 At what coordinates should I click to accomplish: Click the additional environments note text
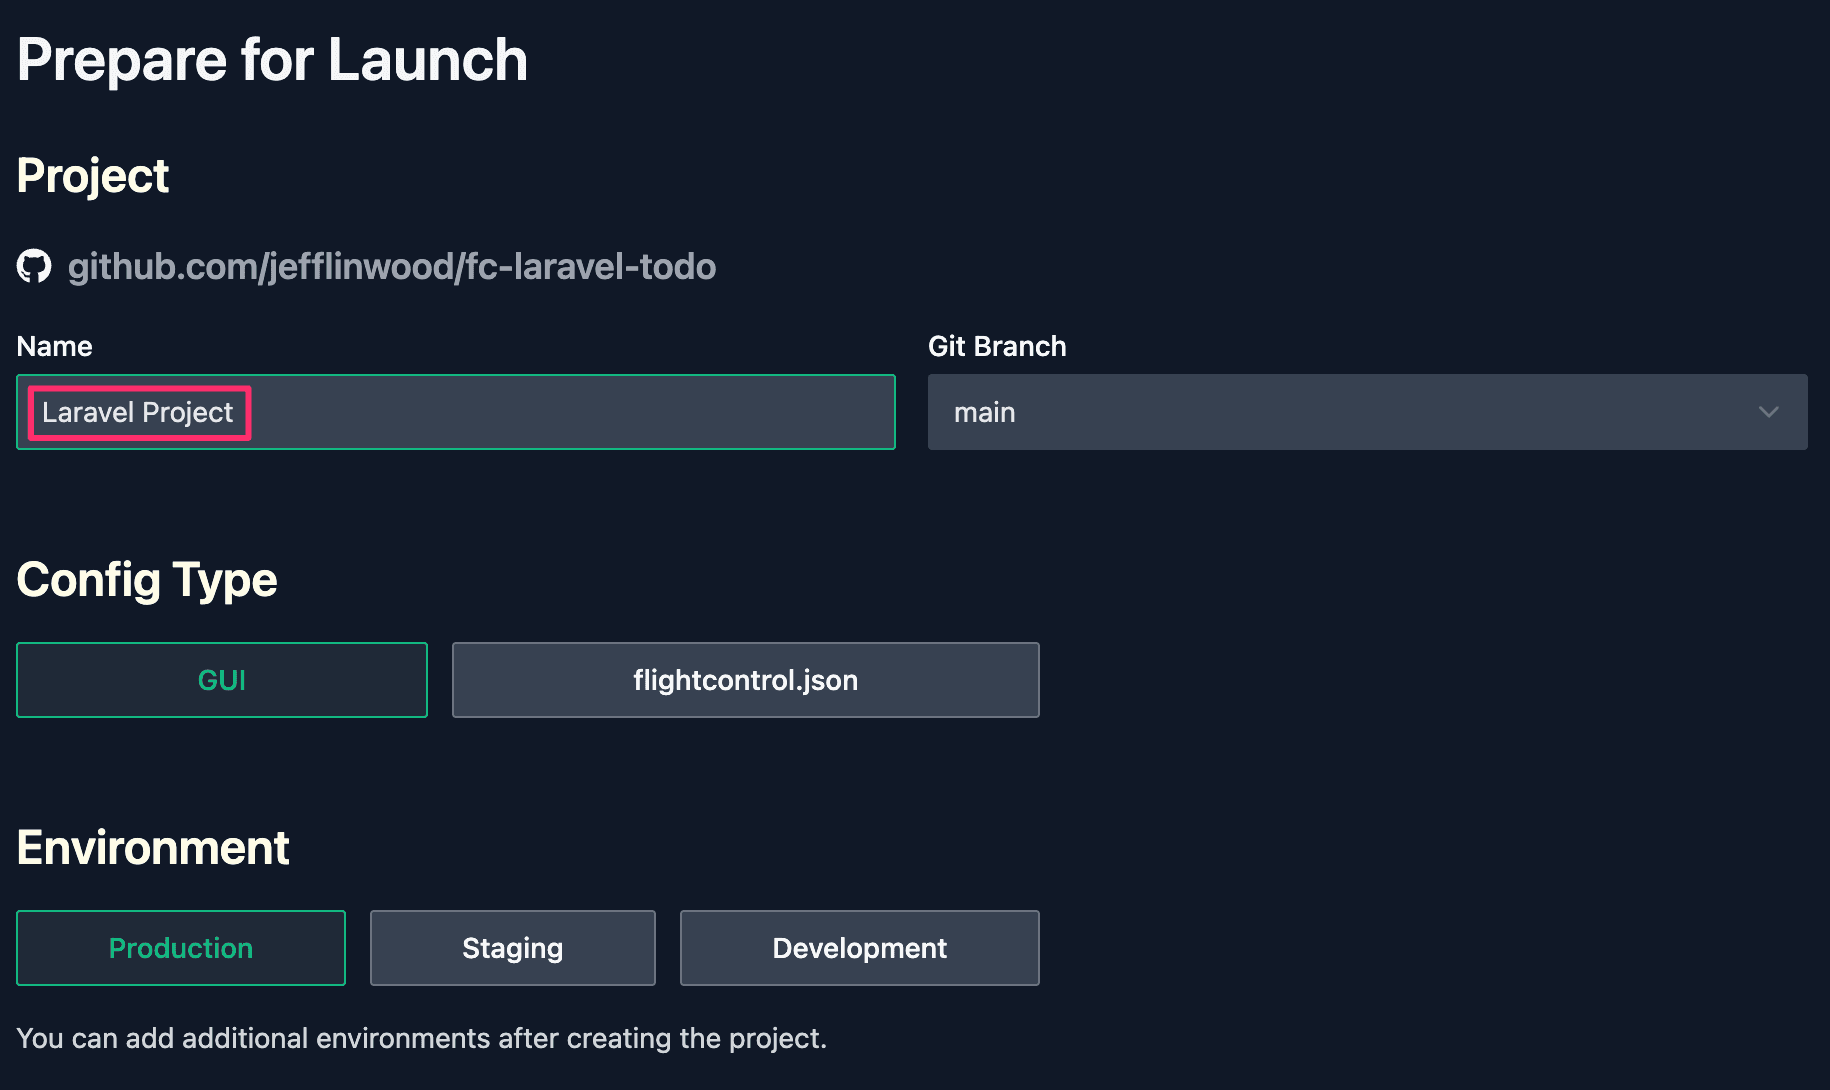point(422,1038)
